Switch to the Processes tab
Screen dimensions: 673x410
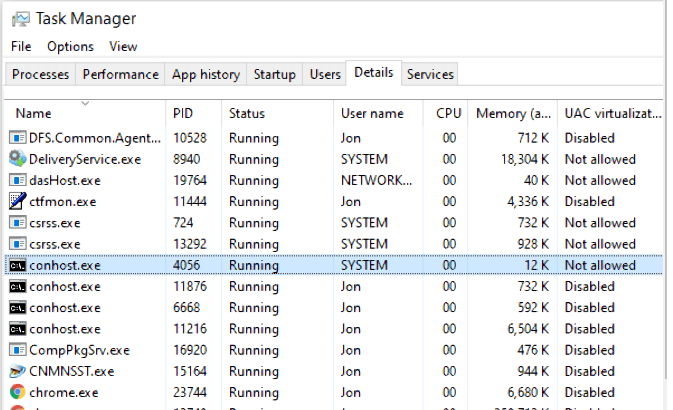coord(40,74)
